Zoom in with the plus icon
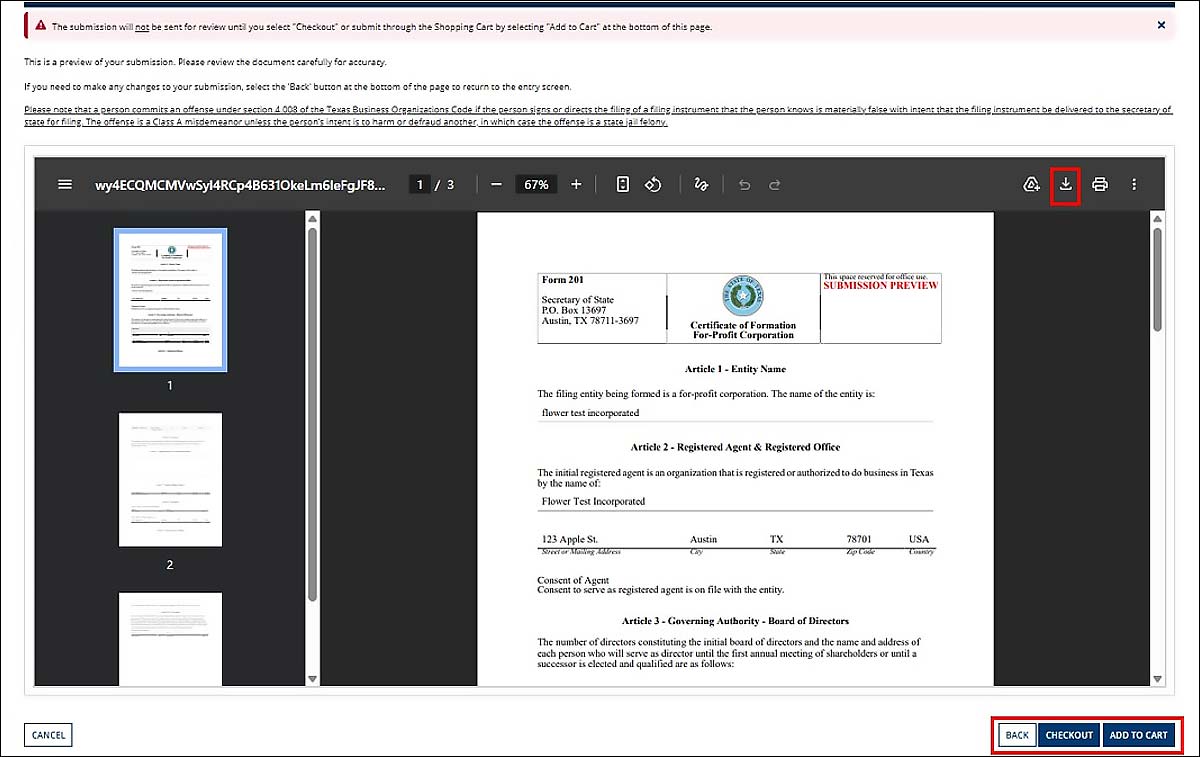 pos(576,185)
